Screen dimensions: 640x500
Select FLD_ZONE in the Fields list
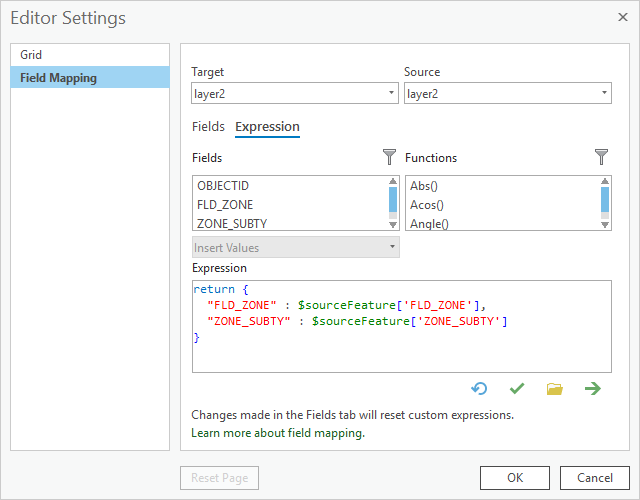290,204
